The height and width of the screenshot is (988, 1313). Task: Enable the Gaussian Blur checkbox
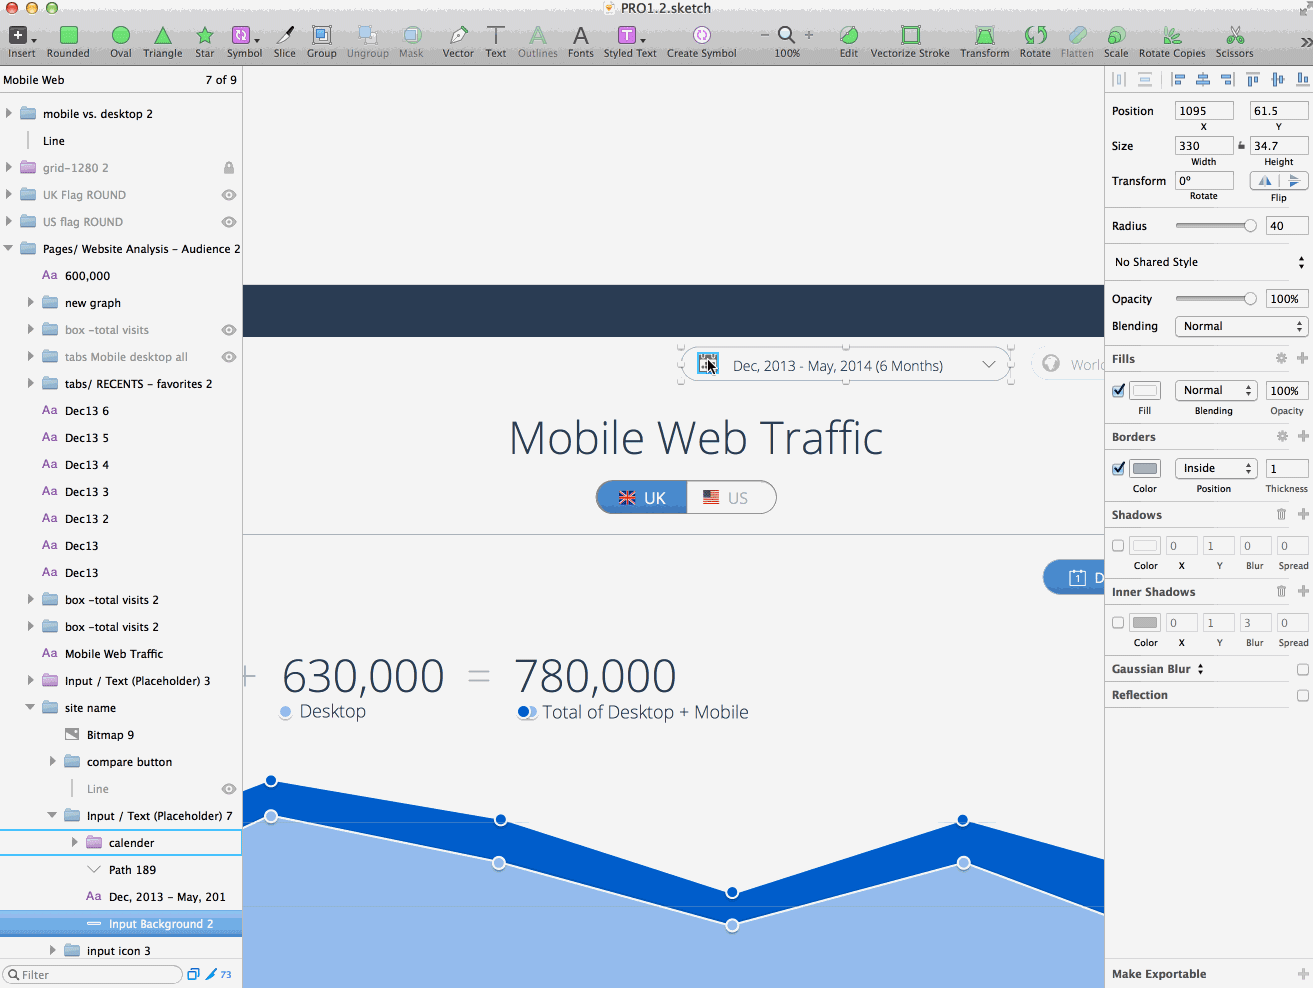[x=1302, y=669]
